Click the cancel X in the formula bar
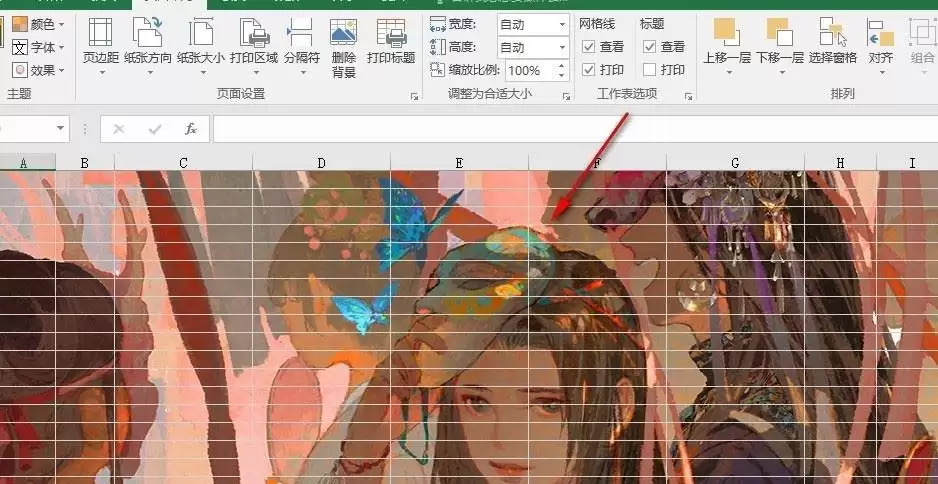The height and width of the screenshot is (484, 938). [x=118, y=129]
